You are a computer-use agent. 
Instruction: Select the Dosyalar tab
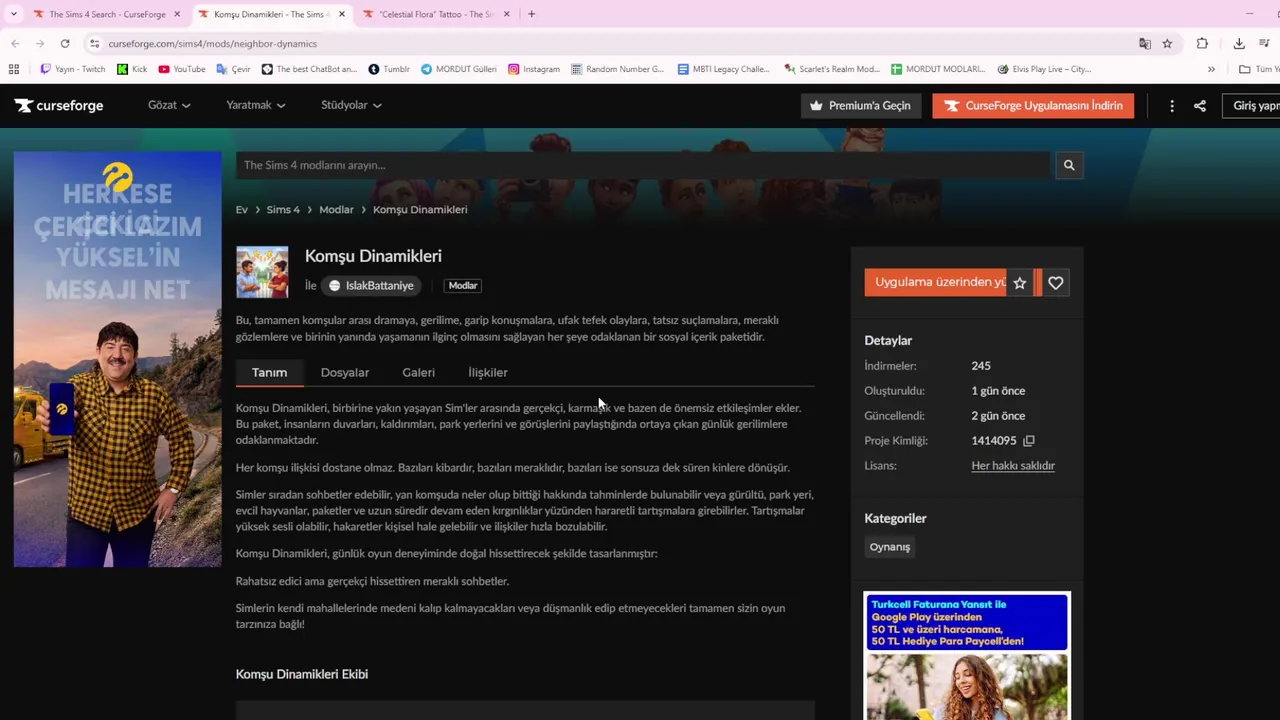[345, 372]
